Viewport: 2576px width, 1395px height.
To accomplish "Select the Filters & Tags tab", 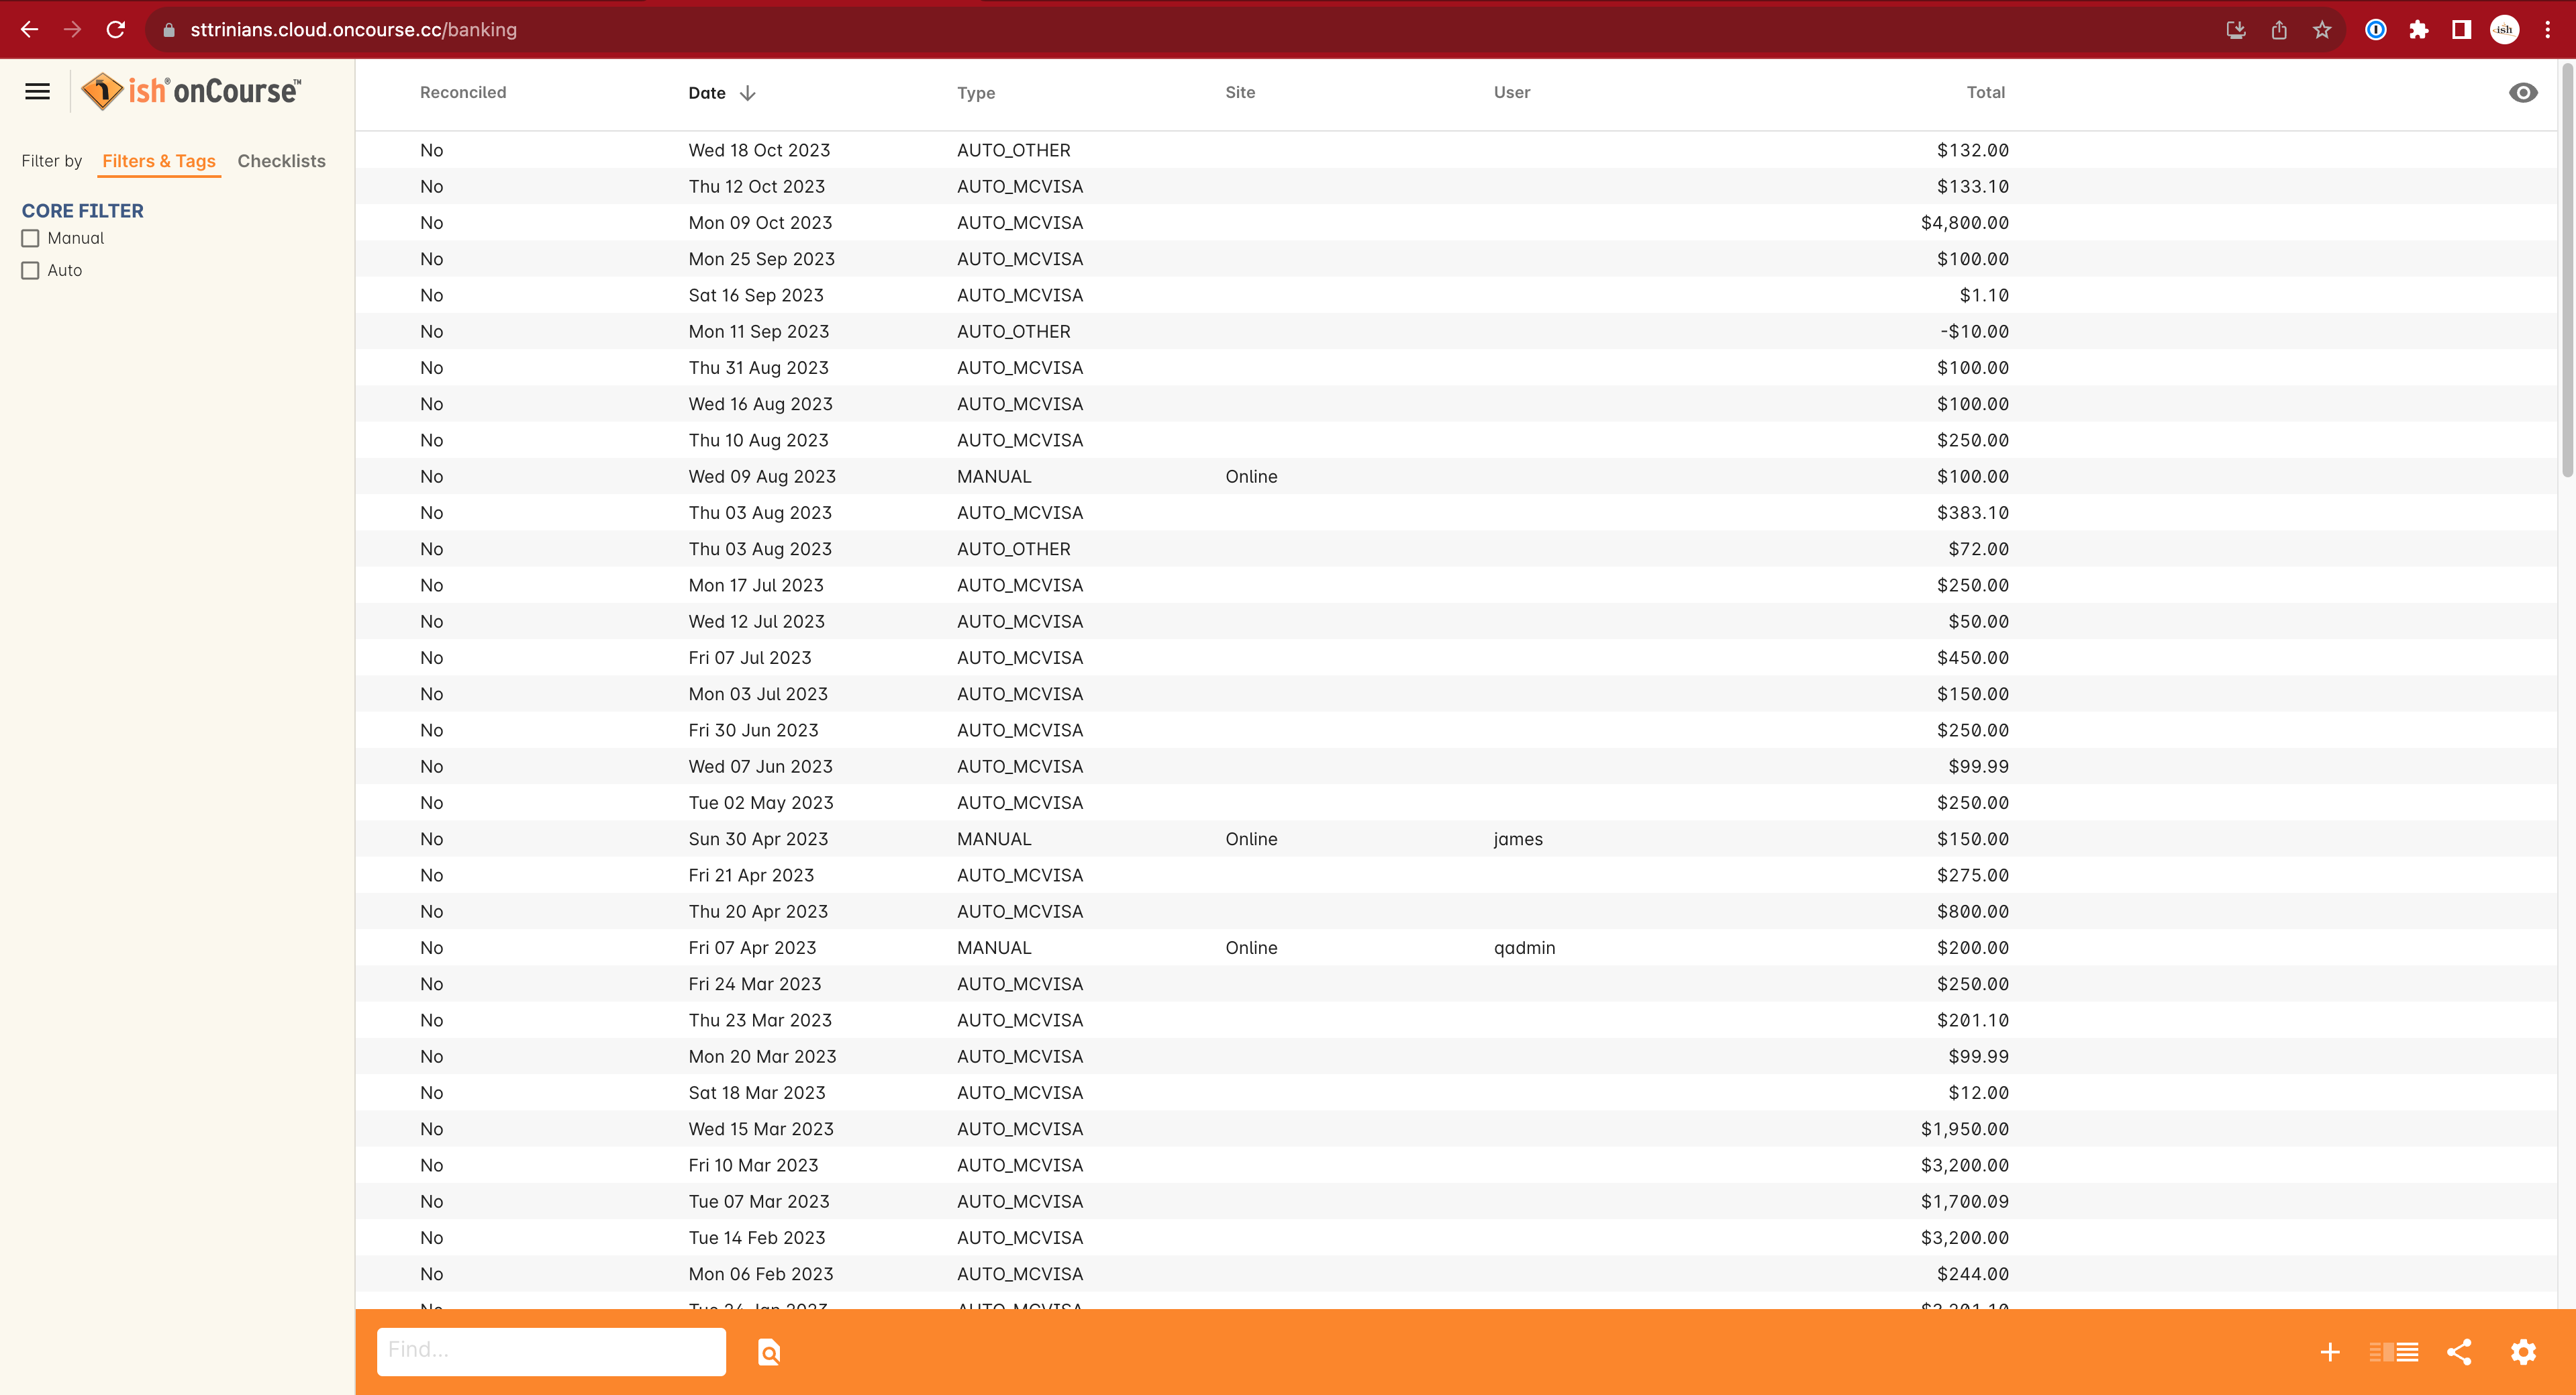I will click(x=160, y=160).
